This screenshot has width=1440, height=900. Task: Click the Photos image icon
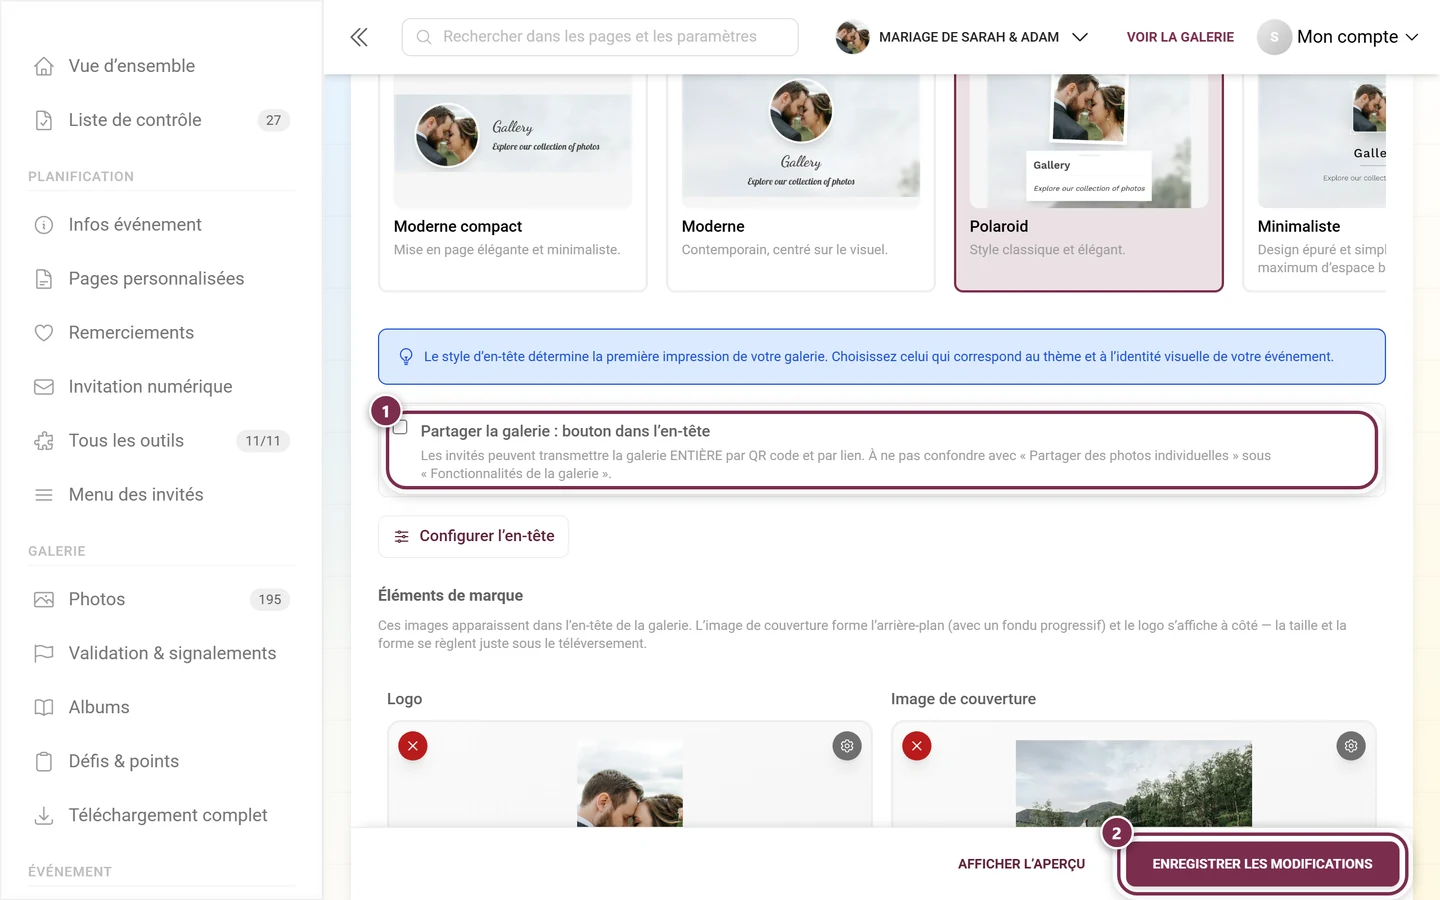point(44,600)
